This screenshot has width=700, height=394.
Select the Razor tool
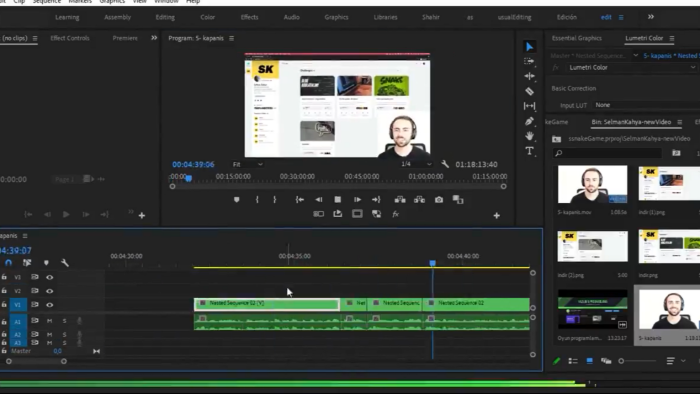tap(529, 91)
